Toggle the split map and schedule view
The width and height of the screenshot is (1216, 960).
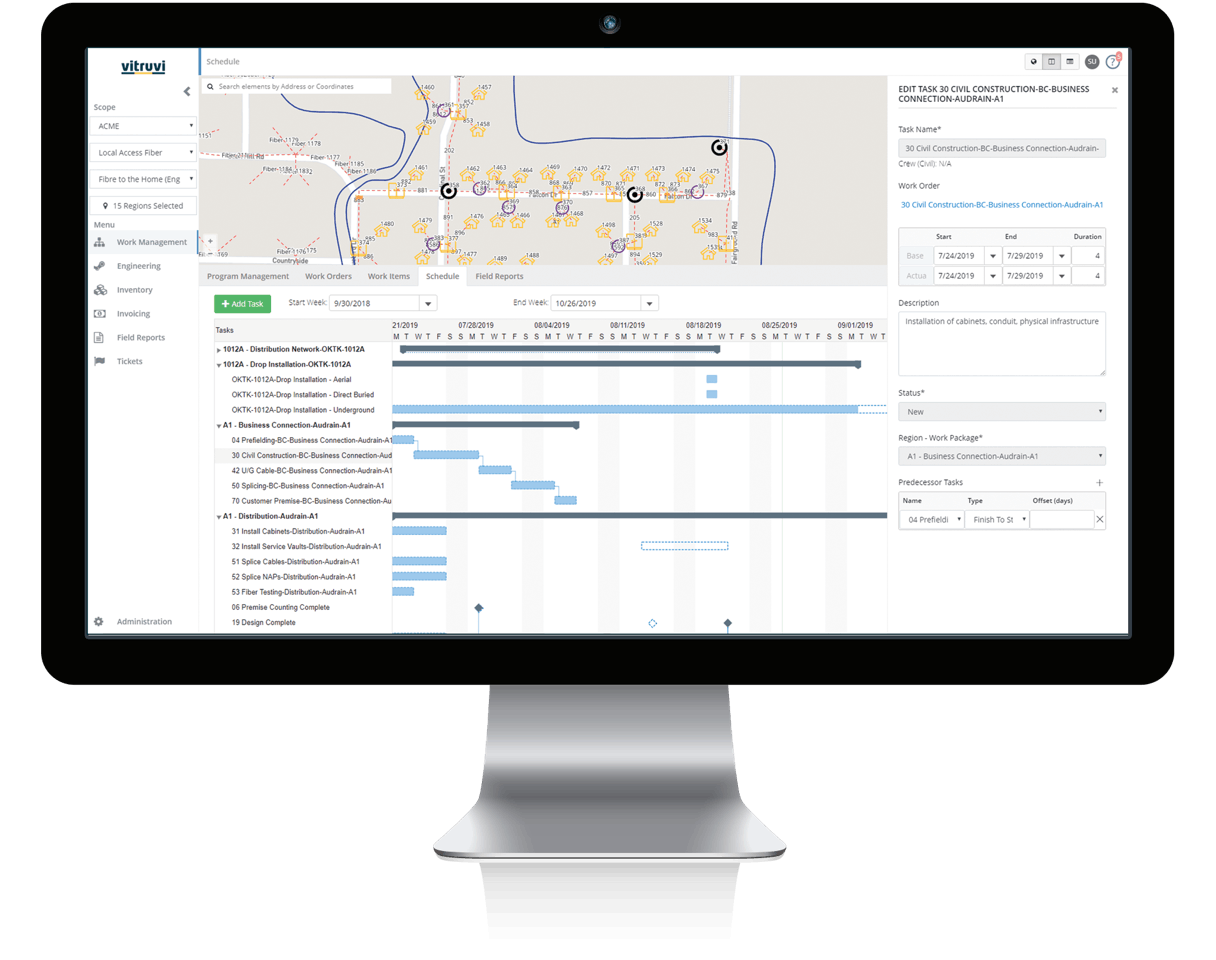(x=1052, y=61)
